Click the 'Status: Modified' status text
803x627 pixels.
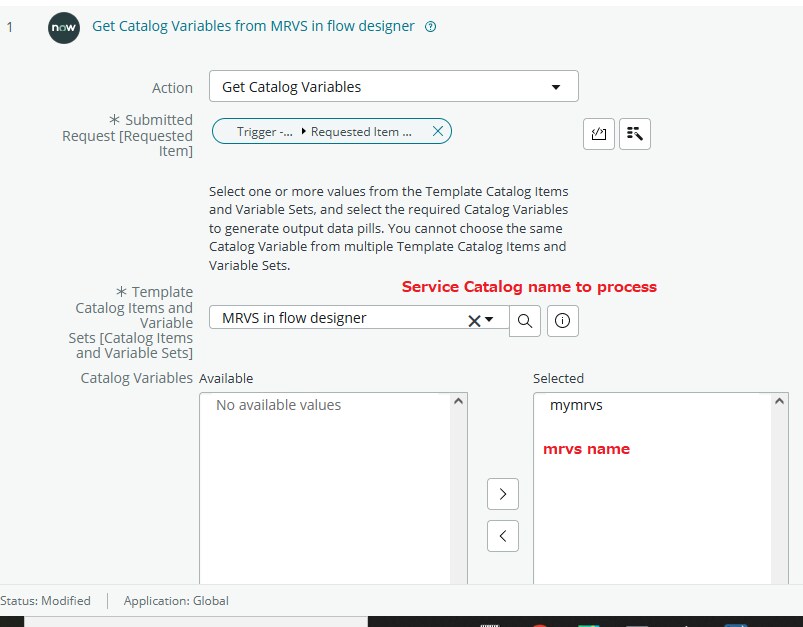coord(45,600)
